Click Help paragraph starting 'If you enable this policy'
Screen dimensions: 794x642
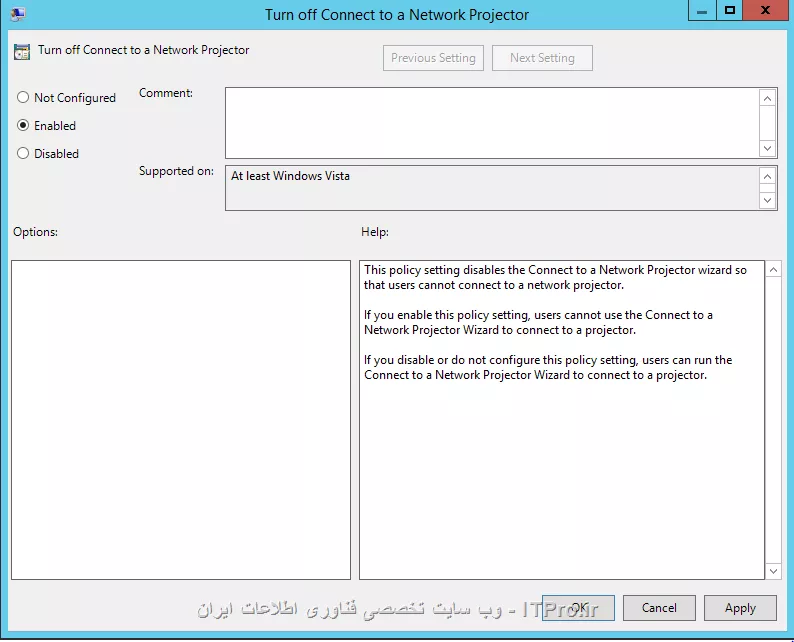coord(538,323)
